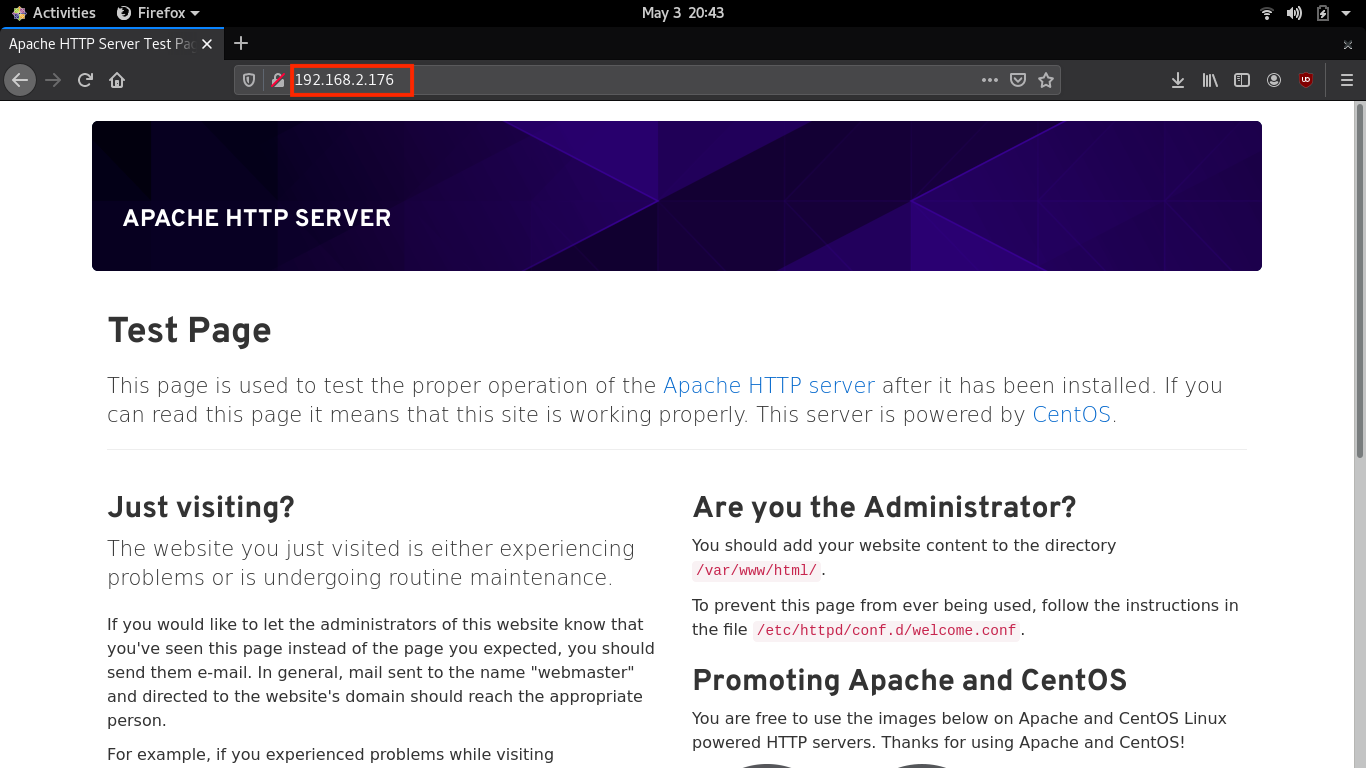Click the battery status icon
Image resolution: width=1366 pixels, height=768 pixels.
[x=1323, y=13]
